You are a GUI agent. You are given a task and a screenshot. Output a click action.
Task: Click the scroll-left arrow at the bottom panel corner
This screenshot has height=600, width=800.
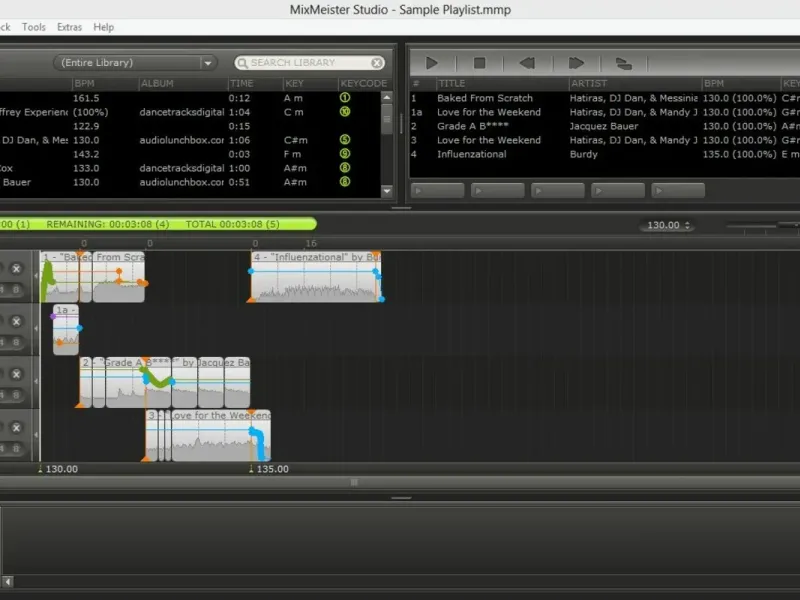coord(7,582)
